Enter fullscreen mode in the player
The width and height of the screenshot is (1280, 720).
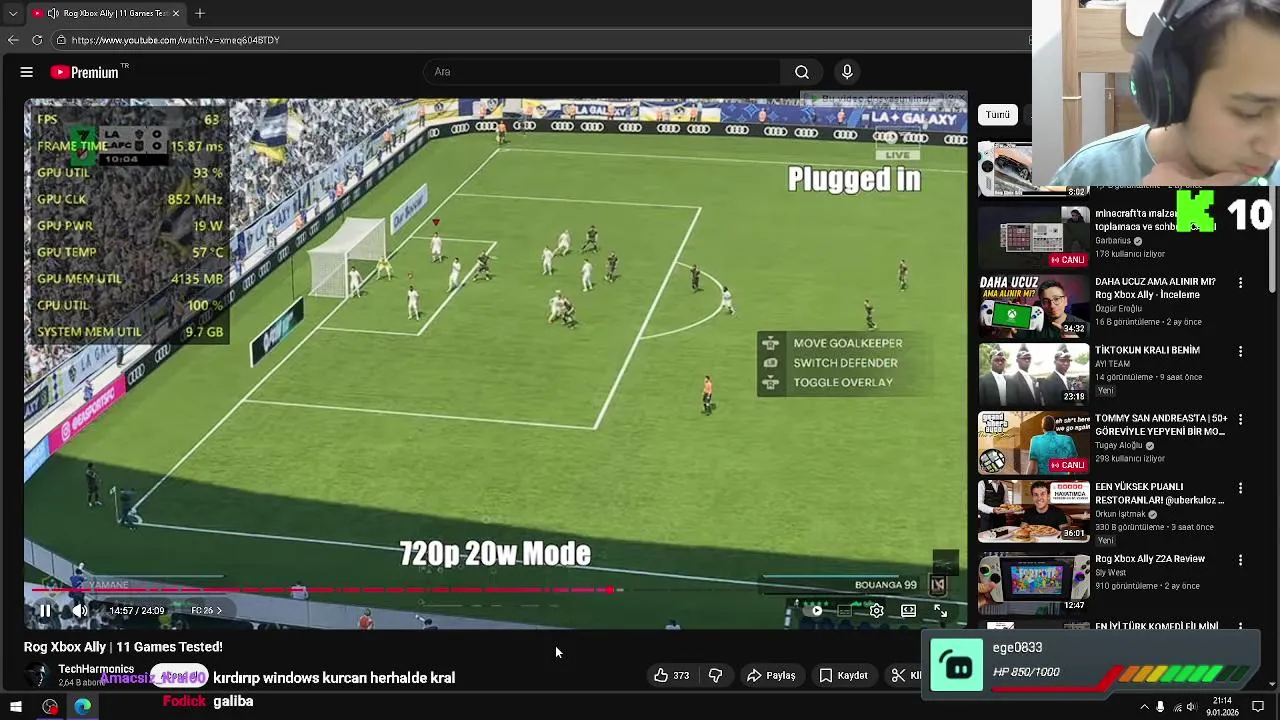pyautogui.click(x=940, y=610)
